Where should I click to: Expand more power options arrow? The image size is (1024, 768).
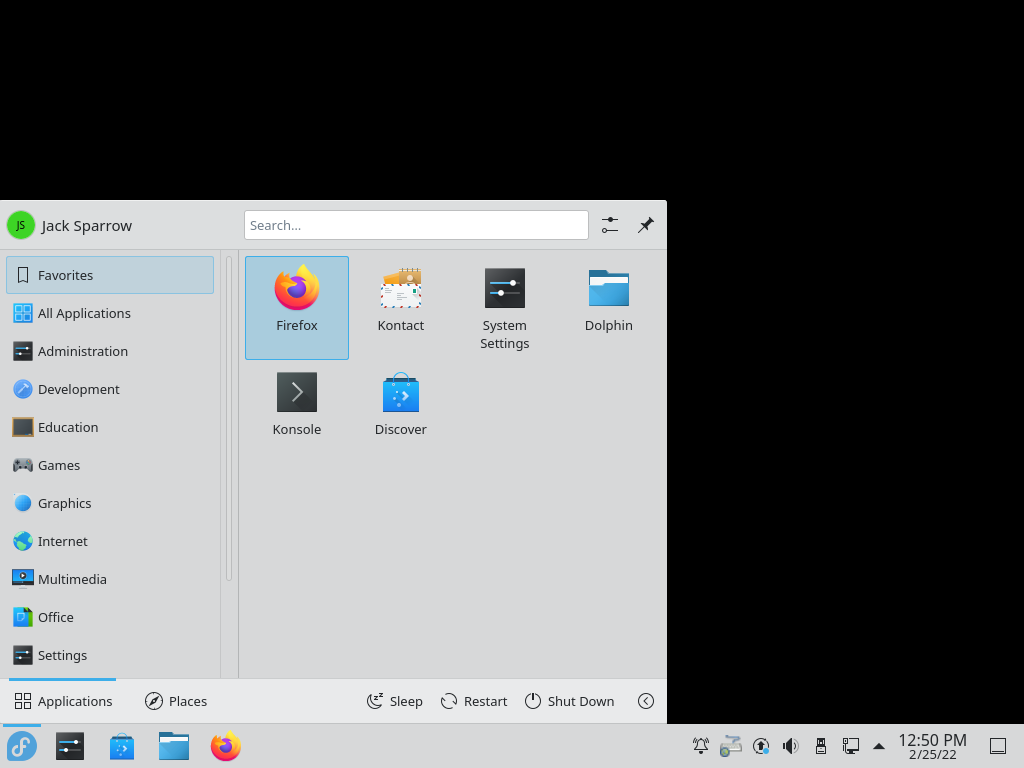[x=645, y=701]
